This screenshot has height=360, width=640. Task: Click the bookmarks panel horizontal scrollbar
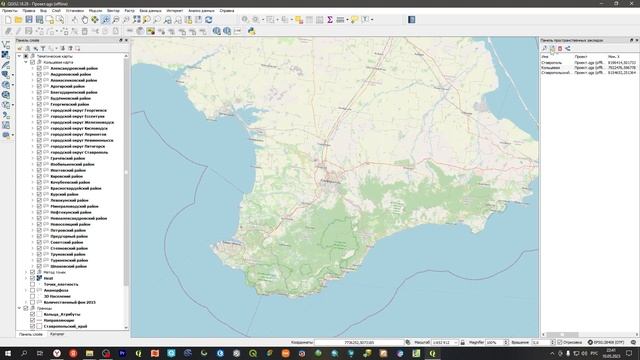tap(562, 334)
